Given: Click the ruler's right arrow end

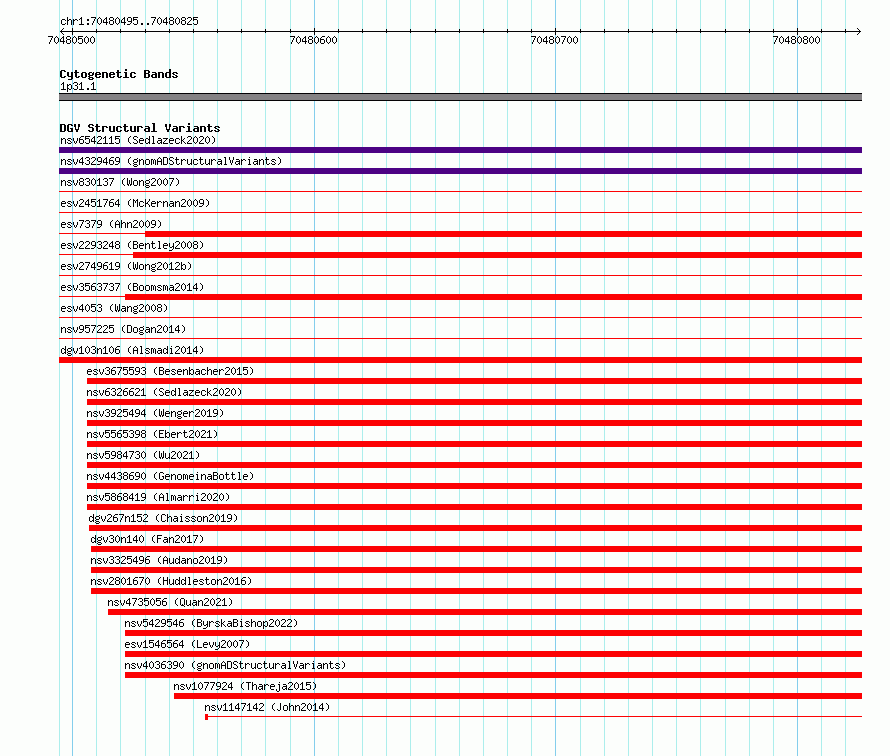Looking at the screenshot, I should click(x=858, y=31).
